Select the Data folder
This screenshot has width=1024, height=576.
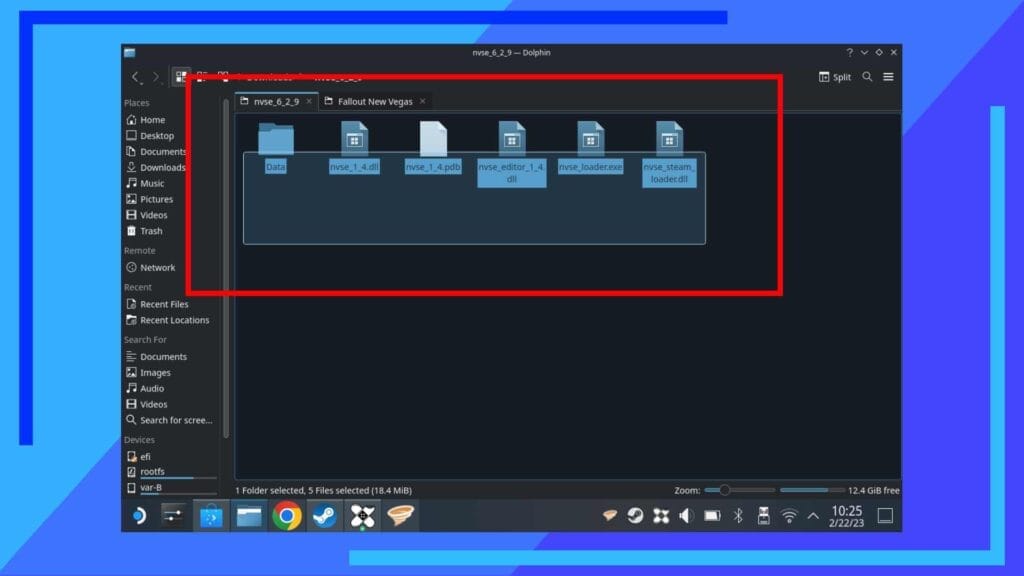[x=276, y=148]
